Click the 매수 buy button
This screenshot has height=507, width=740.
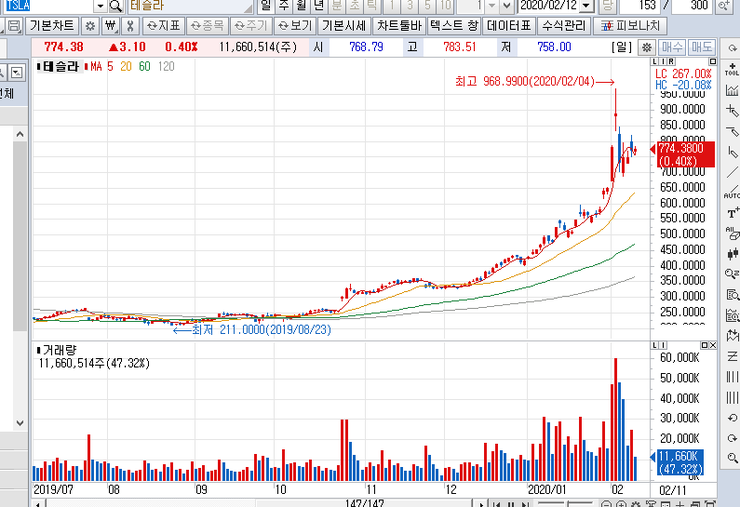672,47
